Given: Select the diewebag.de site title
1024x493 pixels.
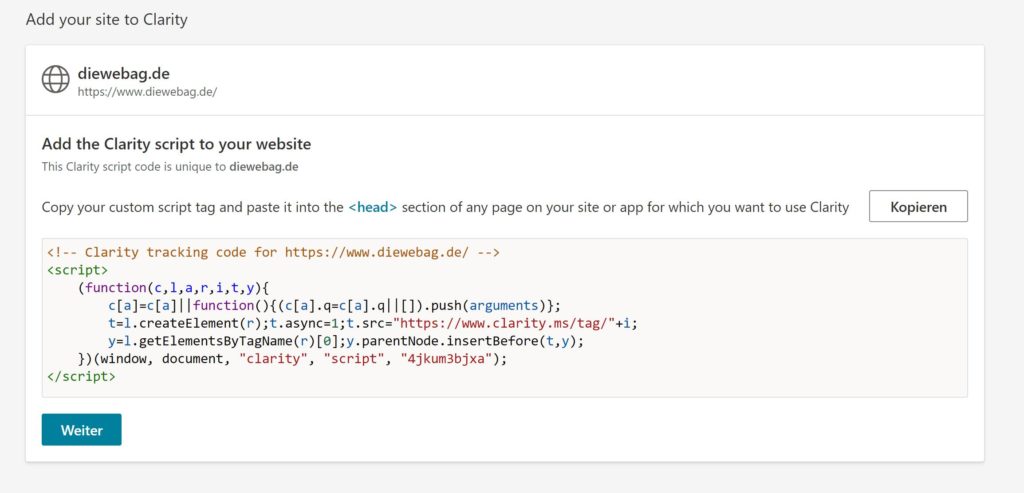Looking at the screenshot, I should 123,73.
